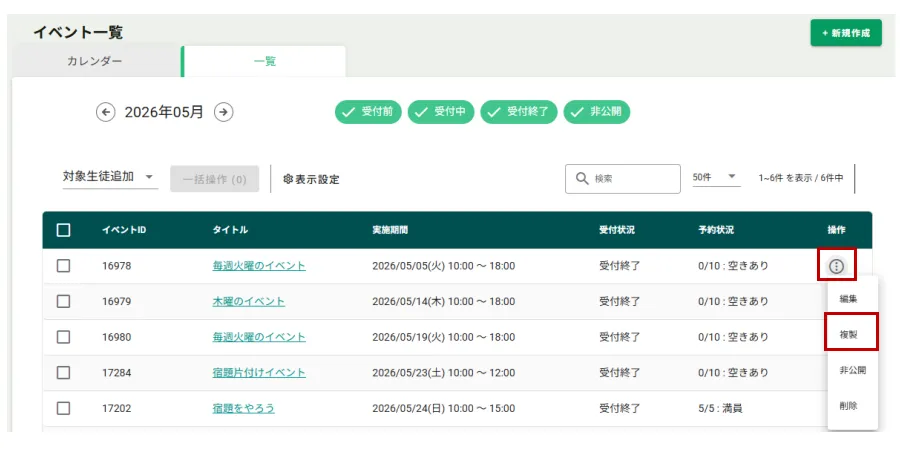Open the 宿題をやろう link
910x454 pixels.
[x=244, y=408]
